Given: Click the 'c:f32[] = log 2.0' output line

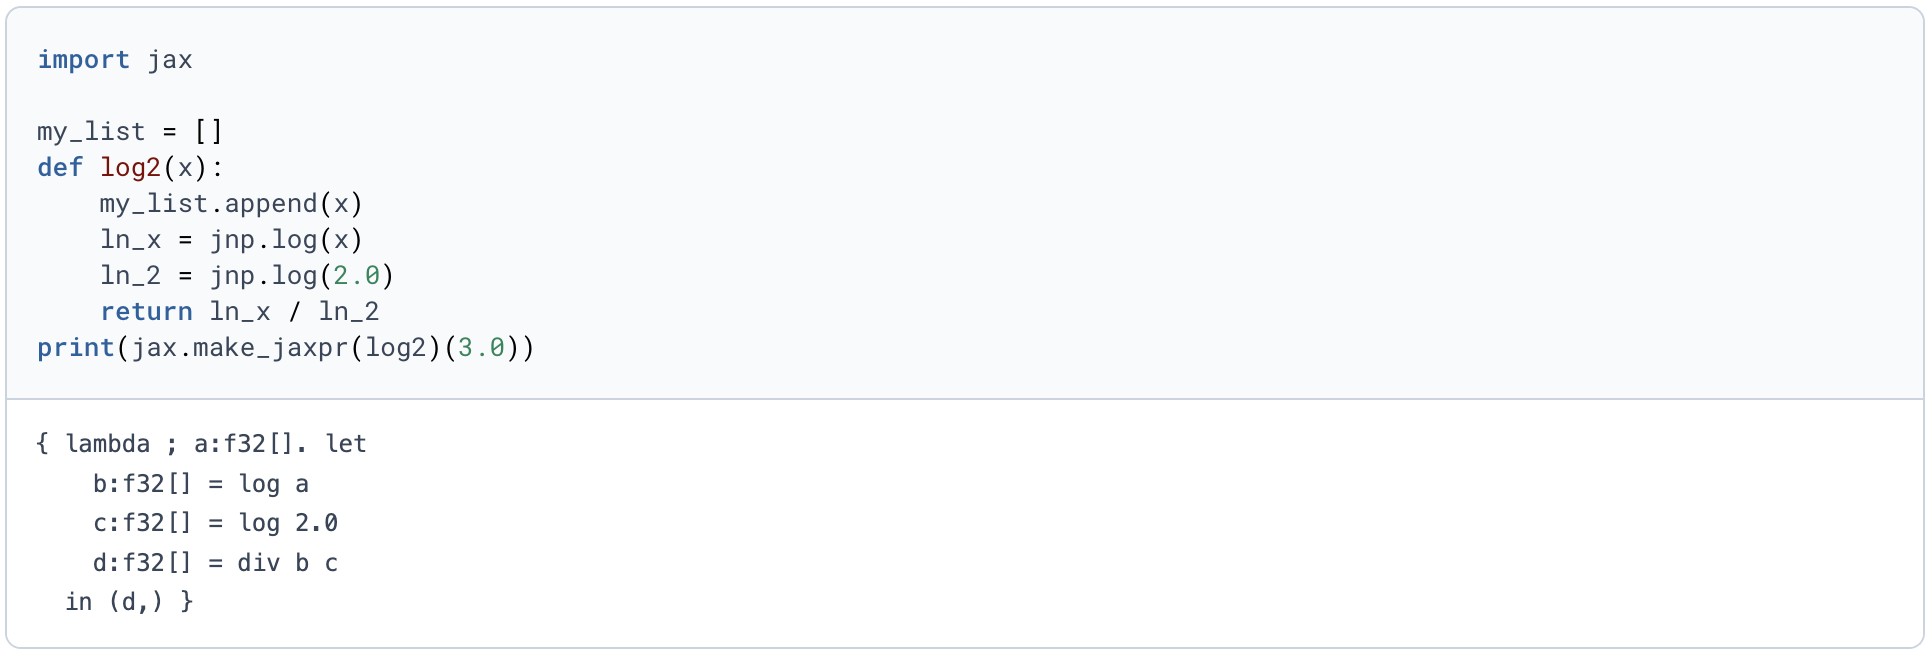Looking at the screenshot, I should tap(216, 523).
